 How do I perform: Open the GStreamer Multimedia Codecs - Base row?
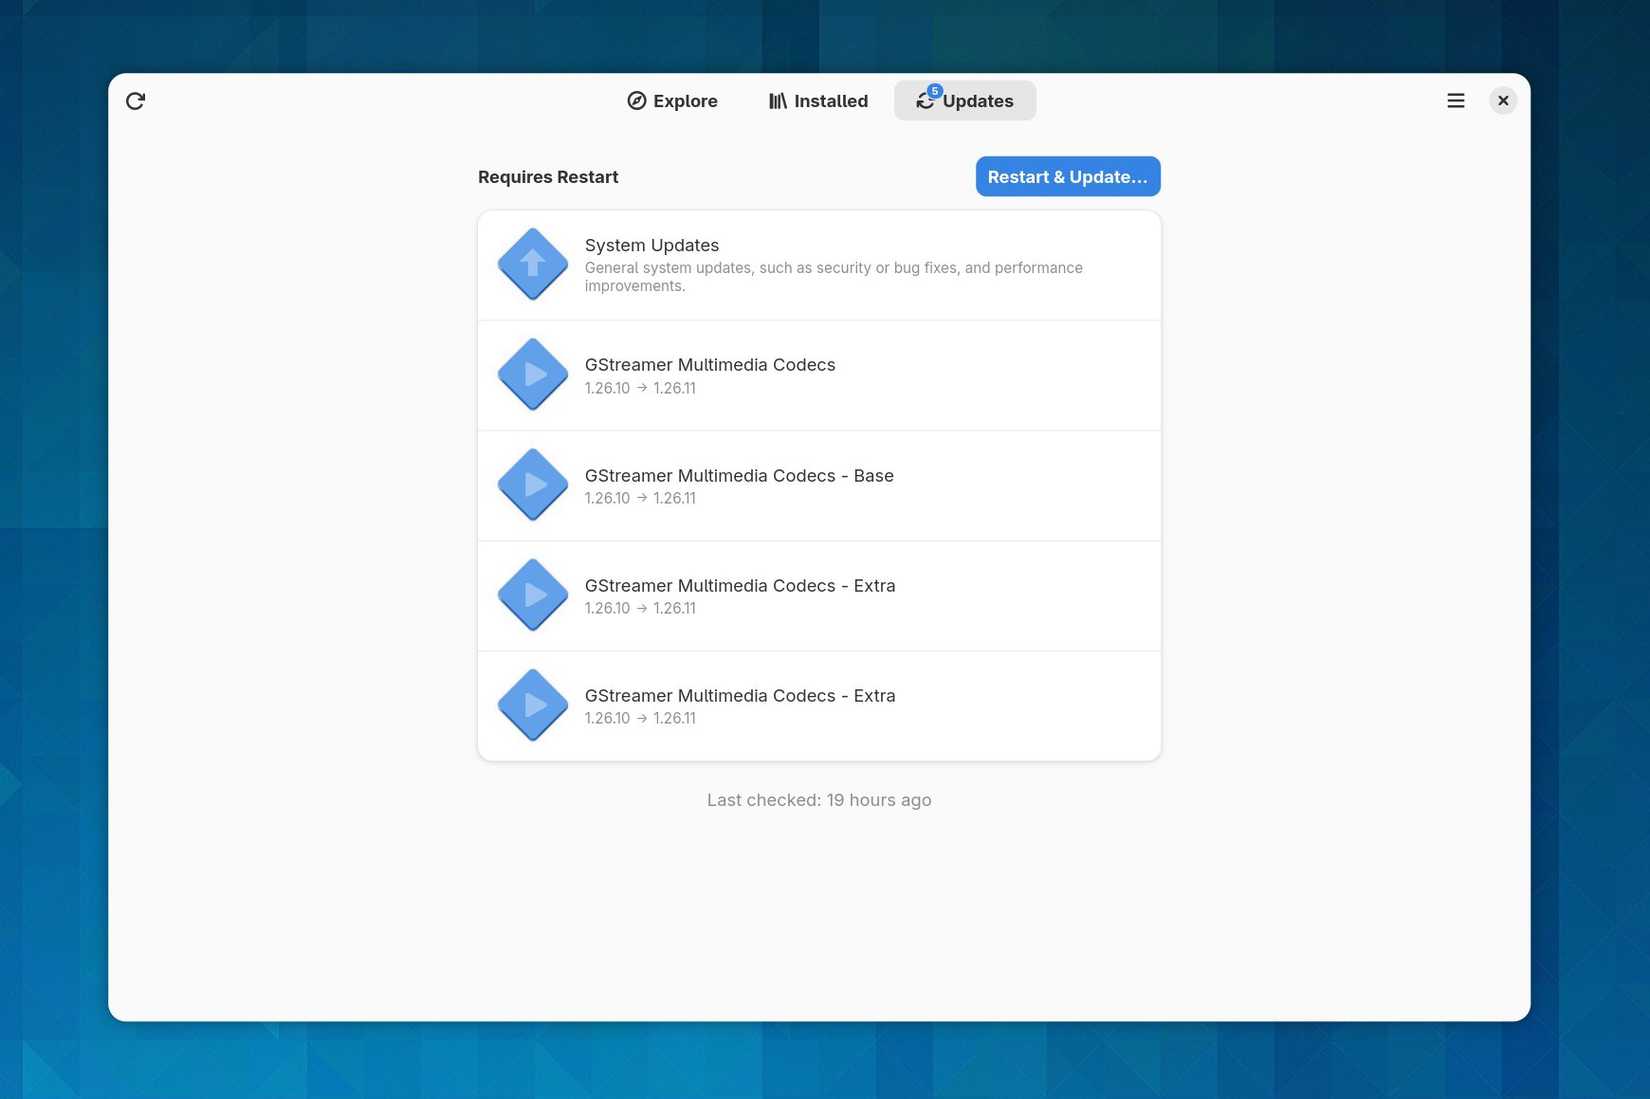pos(819,486)
